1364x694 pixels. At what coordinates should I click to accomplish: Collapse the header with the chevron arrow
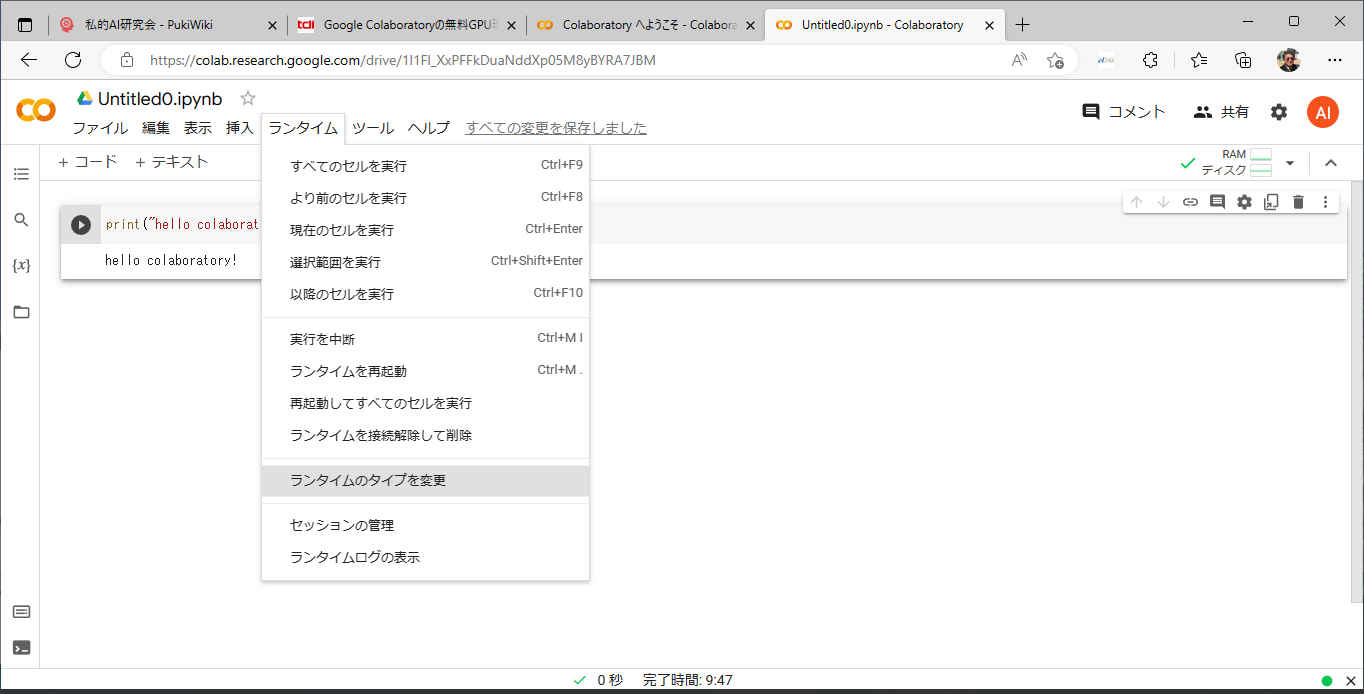tap(1330, 163)
